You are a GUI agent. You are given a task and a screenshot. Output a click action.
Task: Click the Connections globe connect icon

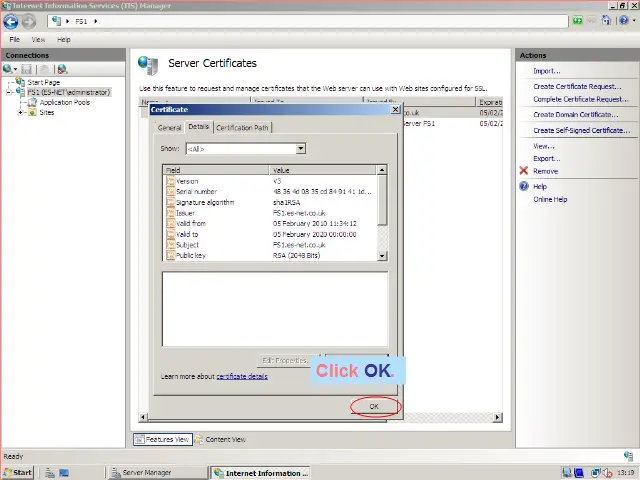[8, 69]
